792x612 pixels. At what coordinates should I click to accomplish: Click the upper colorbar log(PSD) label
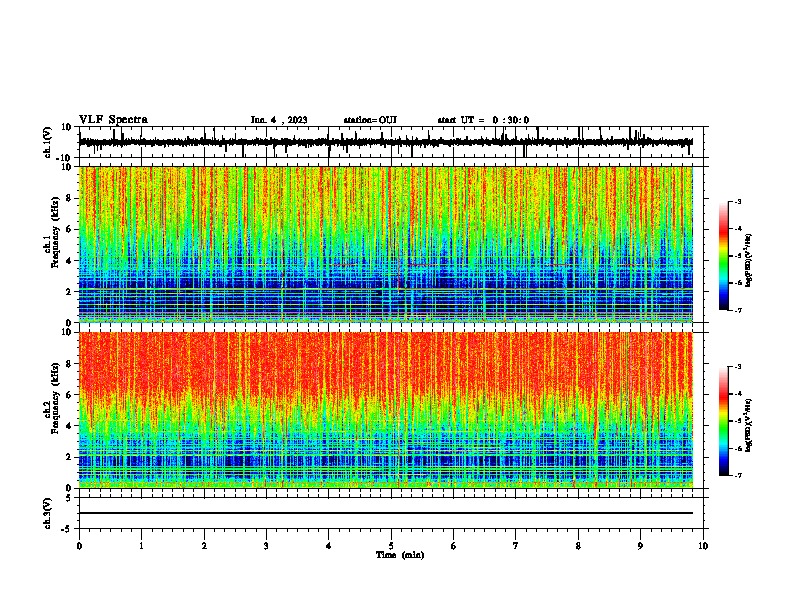click(749, 260)
